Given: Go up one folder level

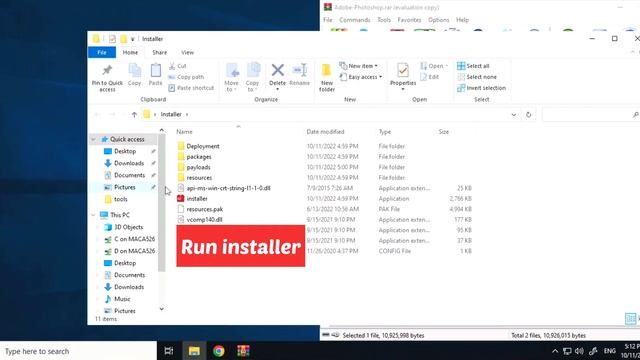Looking at the screenshot, I should (x=134, y=115).
